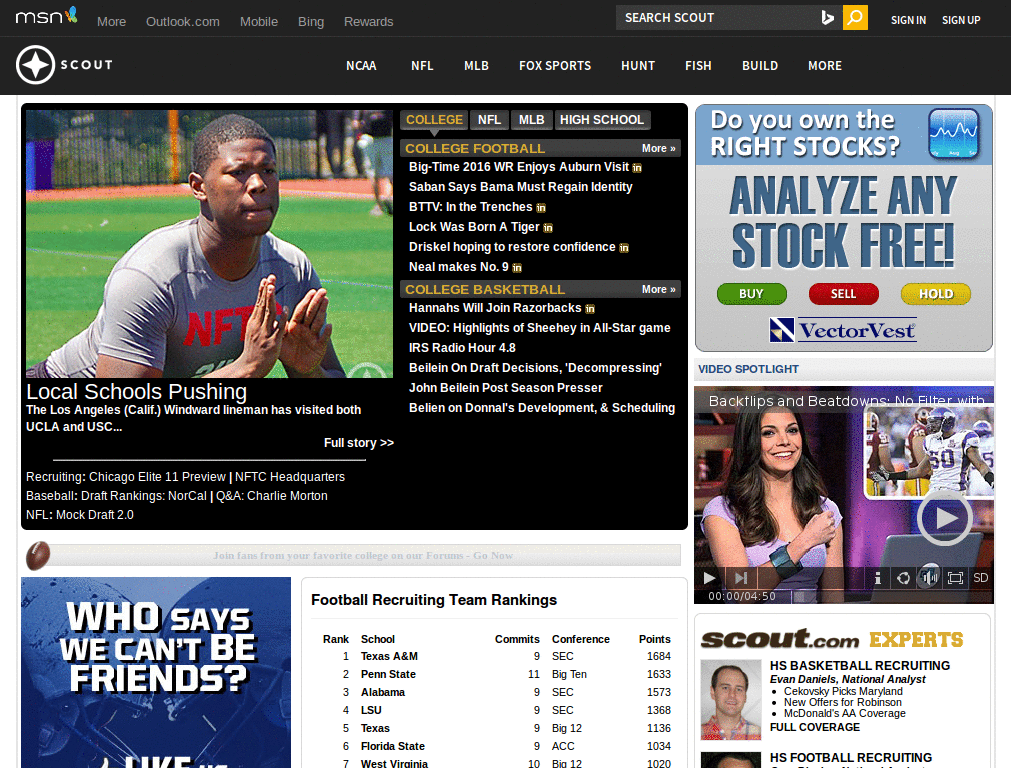The image size is (1024, 768).
Task: Click the yellow HOLD button
Action: click(936, 294)
